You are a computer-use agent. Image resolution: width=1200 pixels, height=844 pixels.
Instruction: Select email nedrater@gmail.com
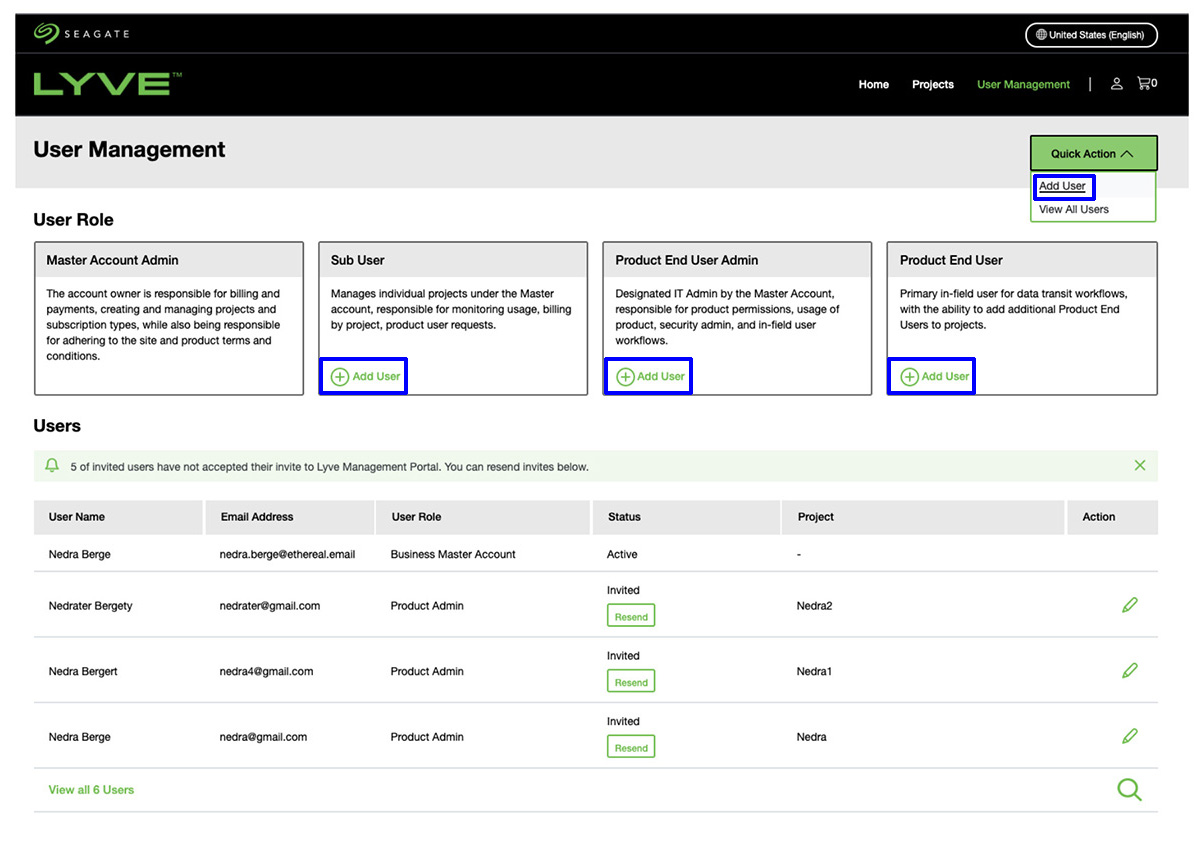pos(270,606)
